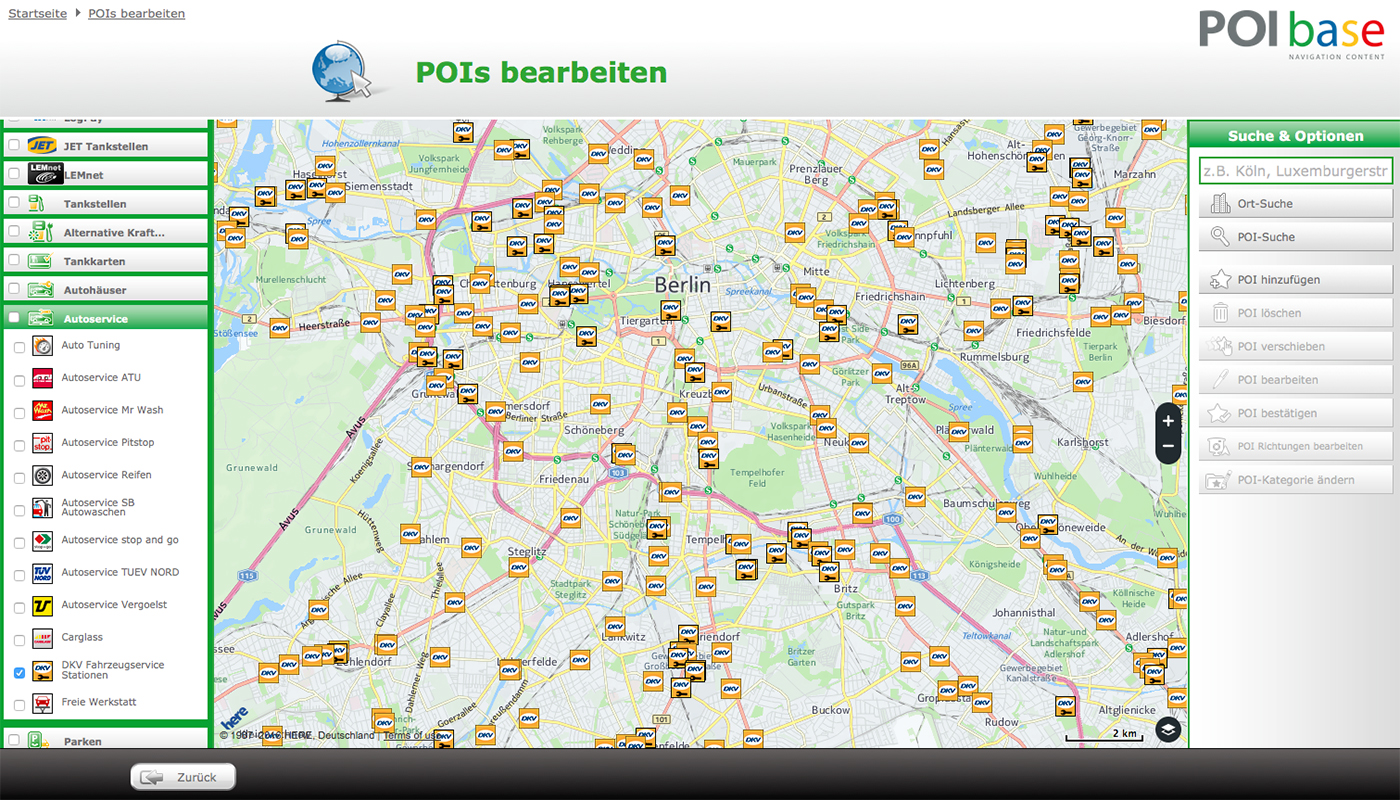Click the Autoservice Pitstop logo icon
1400x800 pixels.
tap(43, 443)
